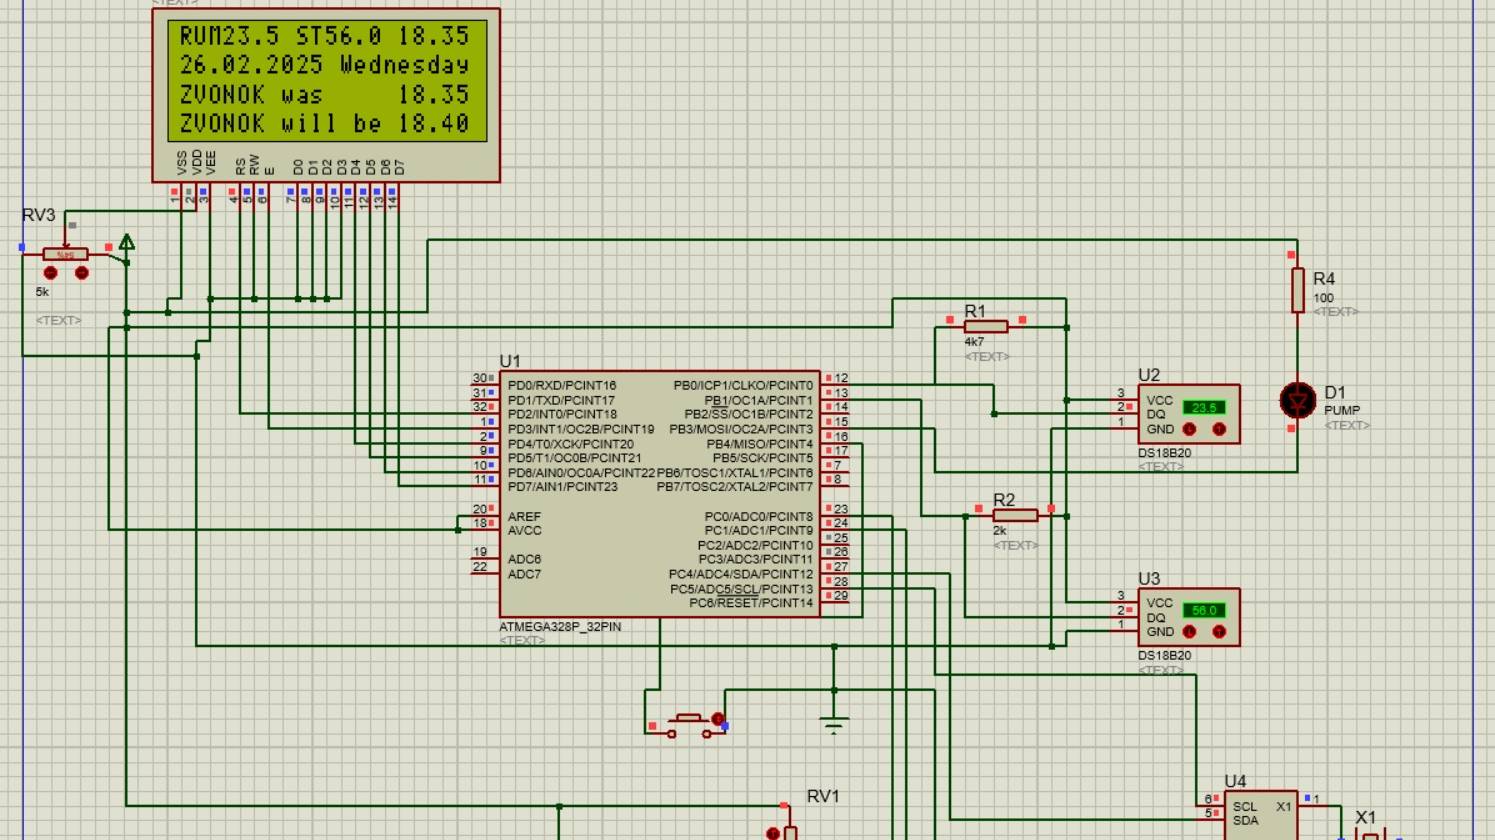The height and width of the screenshot is (840, 1495).
Task: Click the 4k7 value label of R1
Action: (x=974, y=342)
